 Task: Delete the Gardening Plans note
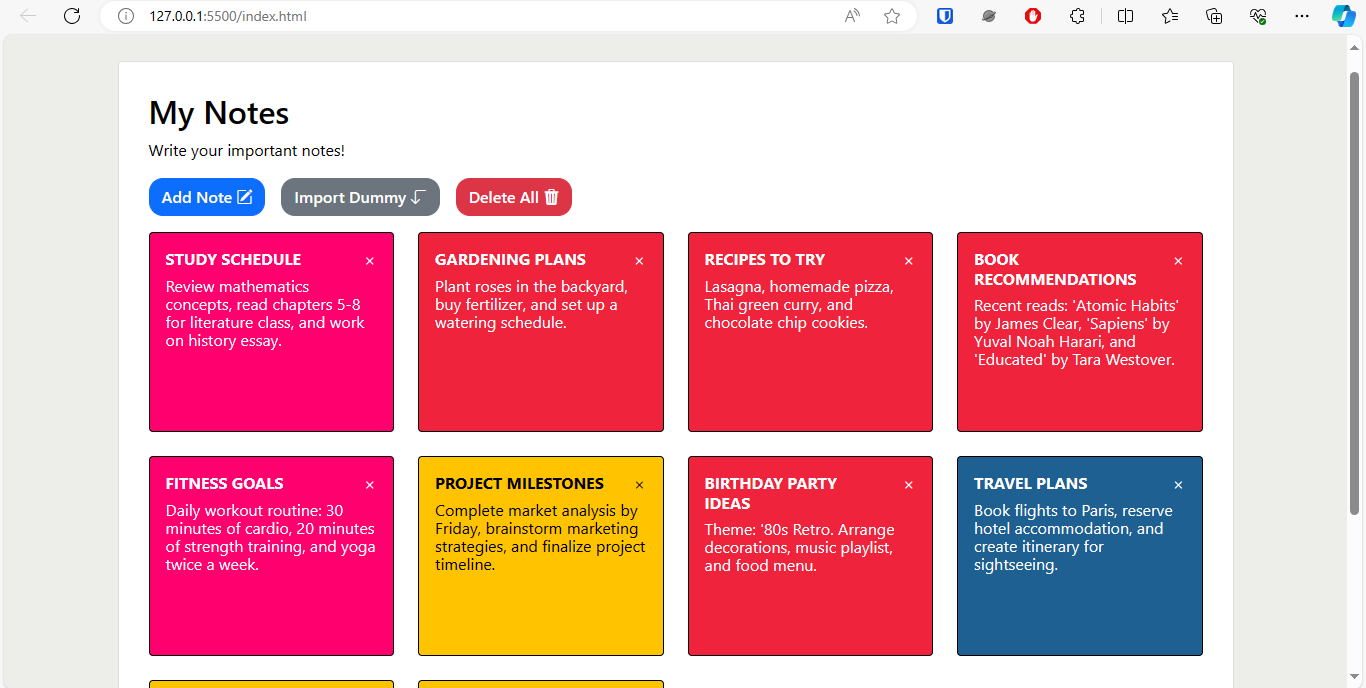click(639, 261)
